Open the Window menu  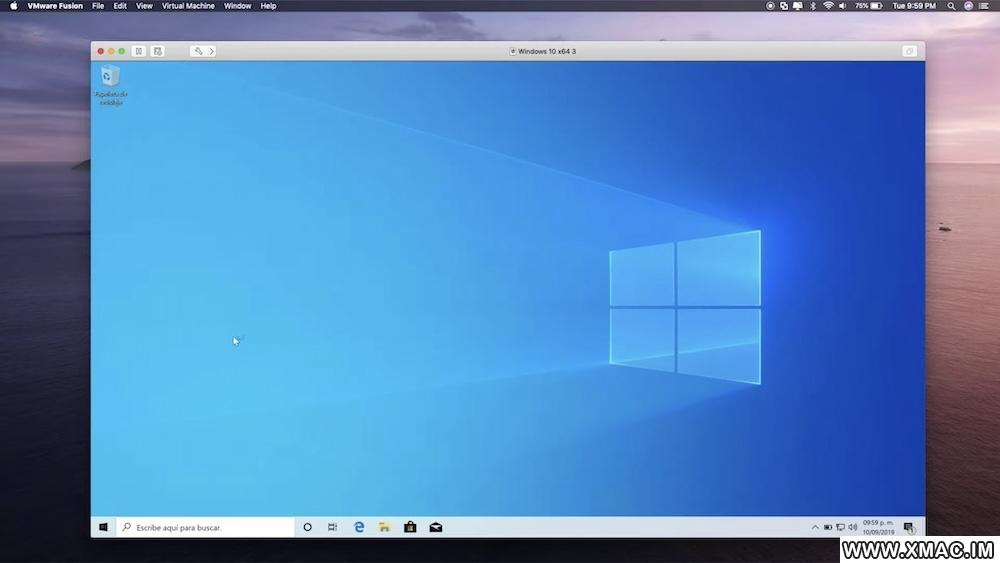click(x=237, y=6)
